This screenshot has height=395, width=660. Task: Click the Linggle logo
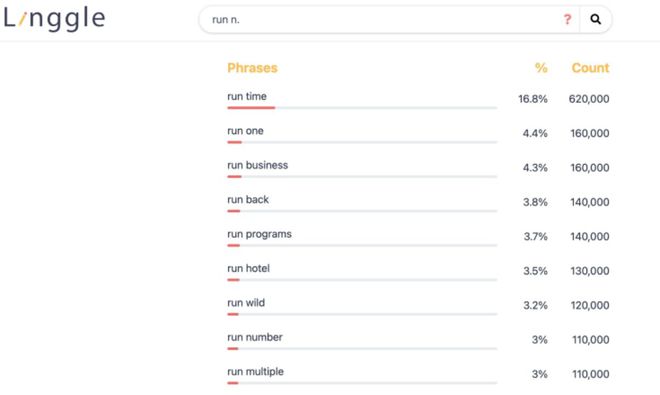pos(54,18)
